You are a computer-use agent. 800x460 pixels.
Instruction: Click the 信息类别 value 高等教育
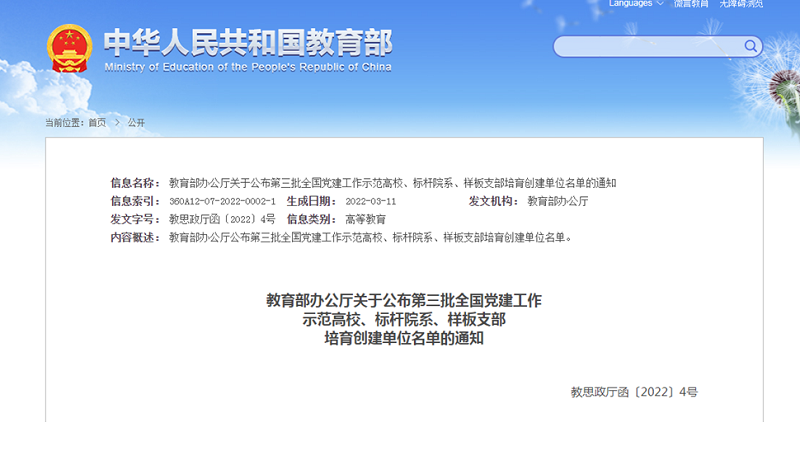pyautogui.click(x=365, y=219)
